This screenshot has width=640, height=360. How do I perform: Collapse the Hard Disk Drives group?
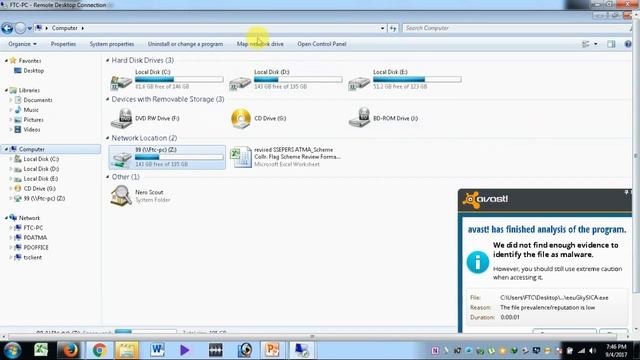point(107,60)
